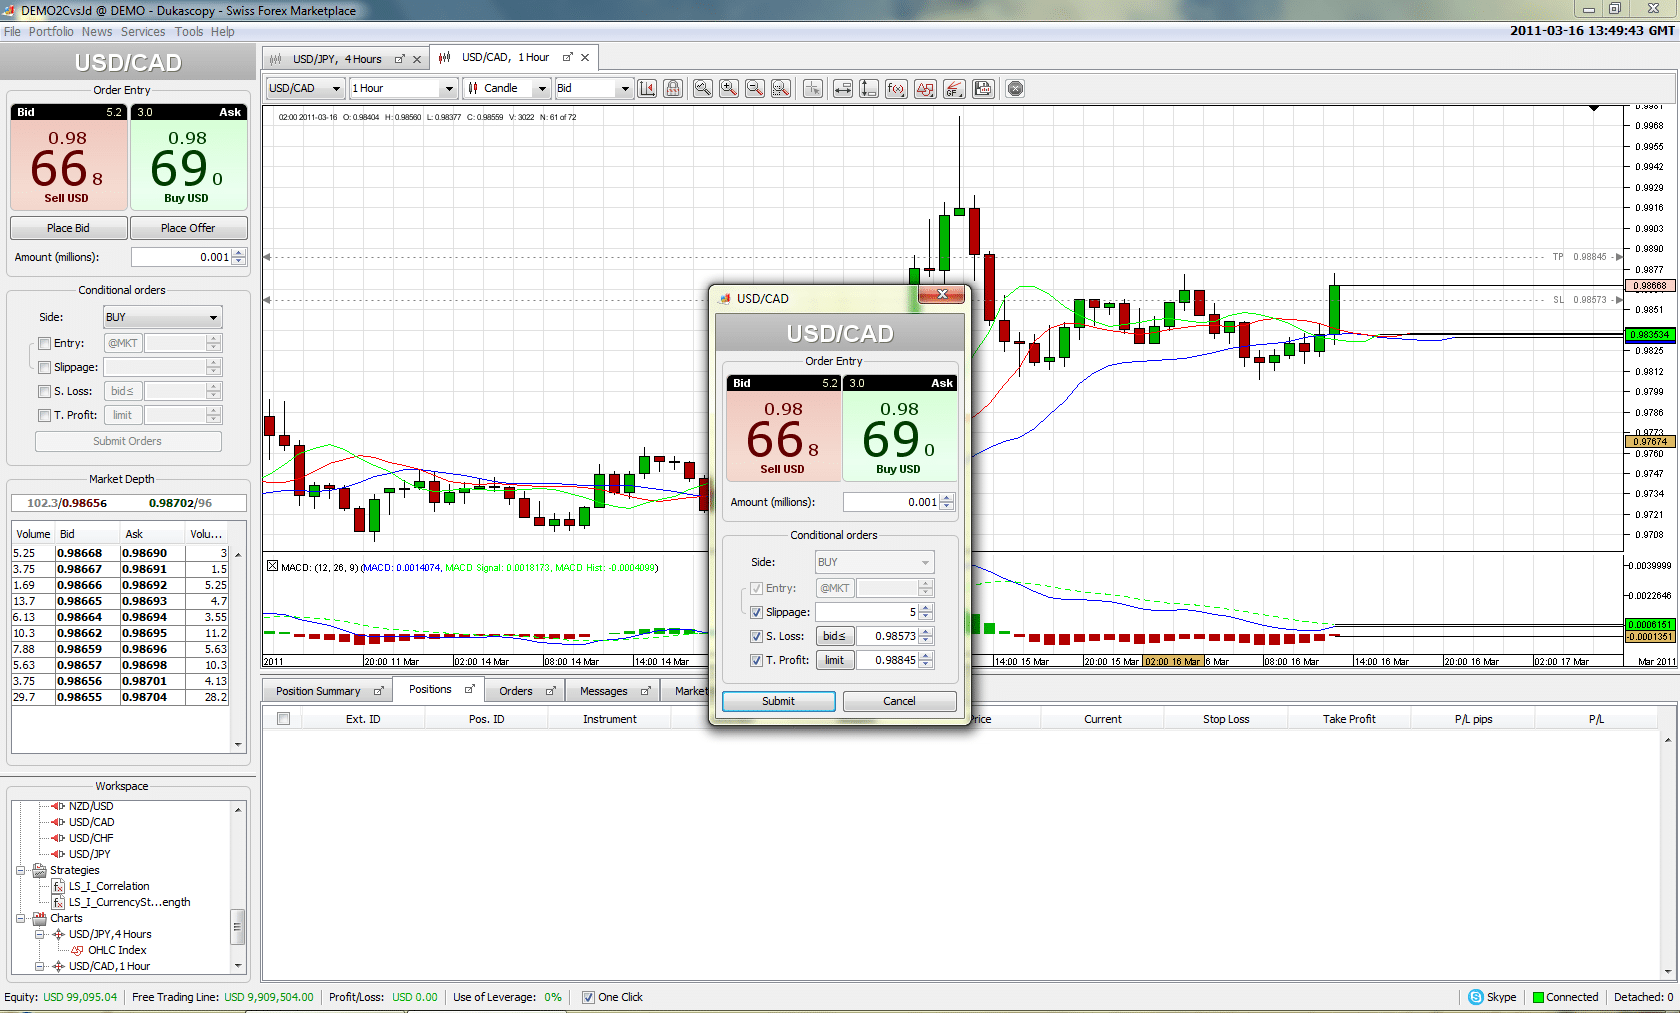Viewport: 1680px width, 1013px height.
Task: Click the Amount (millions) field in left panel
Action: pyautogui.click(x=181, y=257)
